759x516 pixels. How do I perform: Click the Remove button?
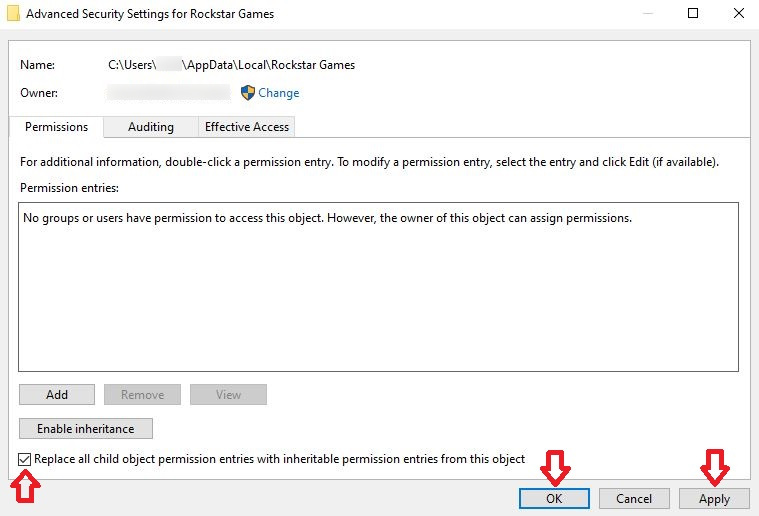pos(143,395)
